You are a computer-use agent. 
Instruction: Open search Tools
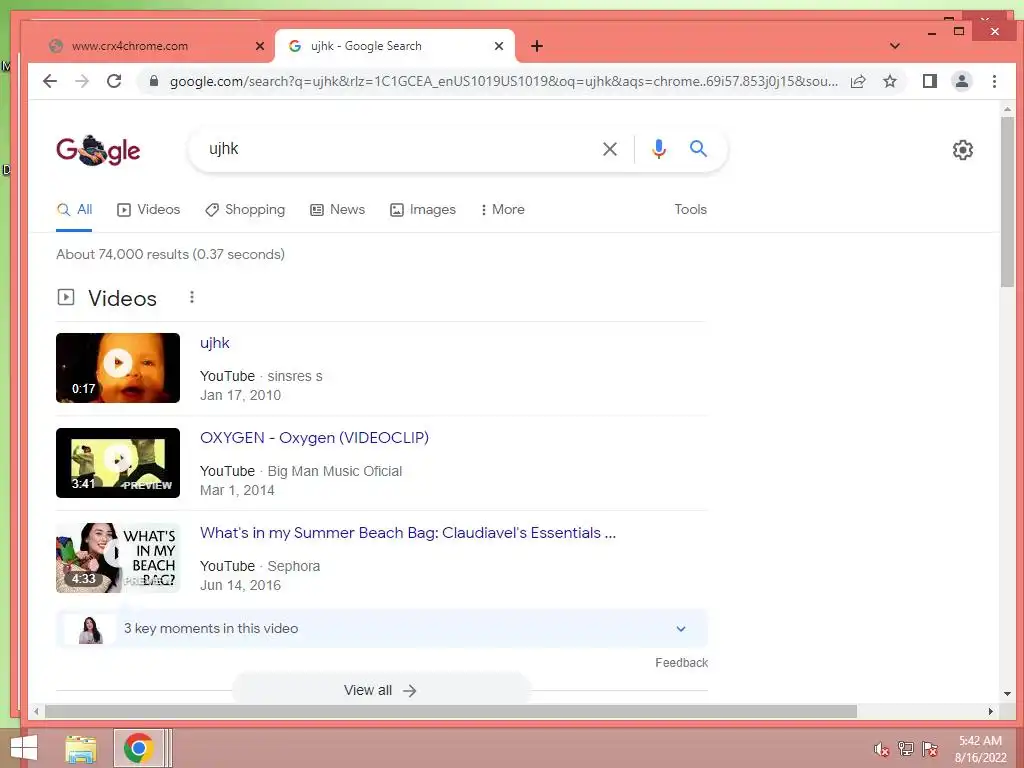click(690, 210)
